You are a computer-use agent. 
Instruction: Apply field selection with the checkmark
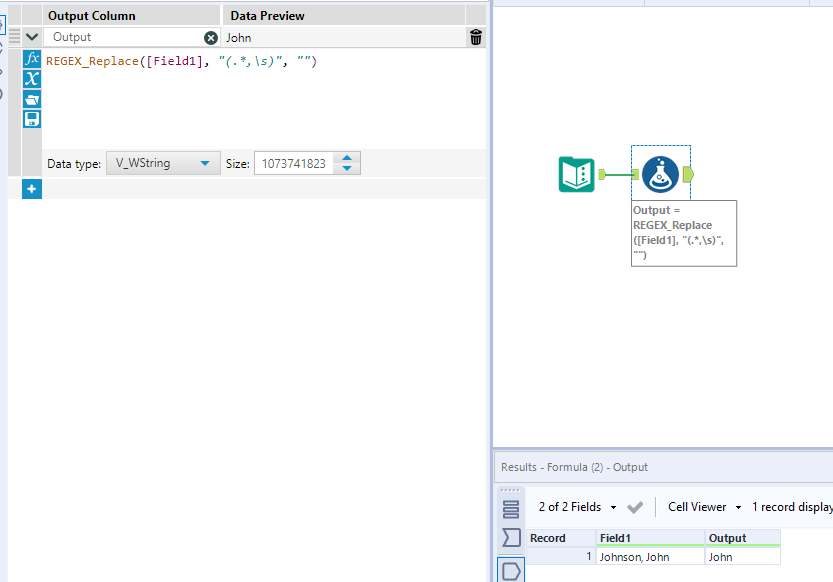[x=634, y=507]
